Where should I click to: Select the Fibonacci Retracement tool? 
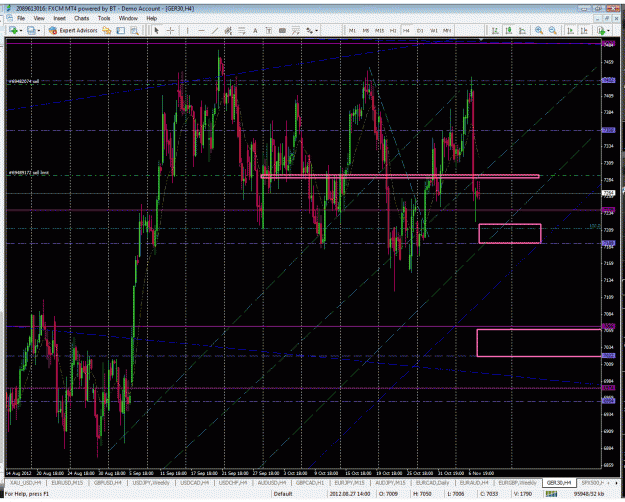pos(242,30)
